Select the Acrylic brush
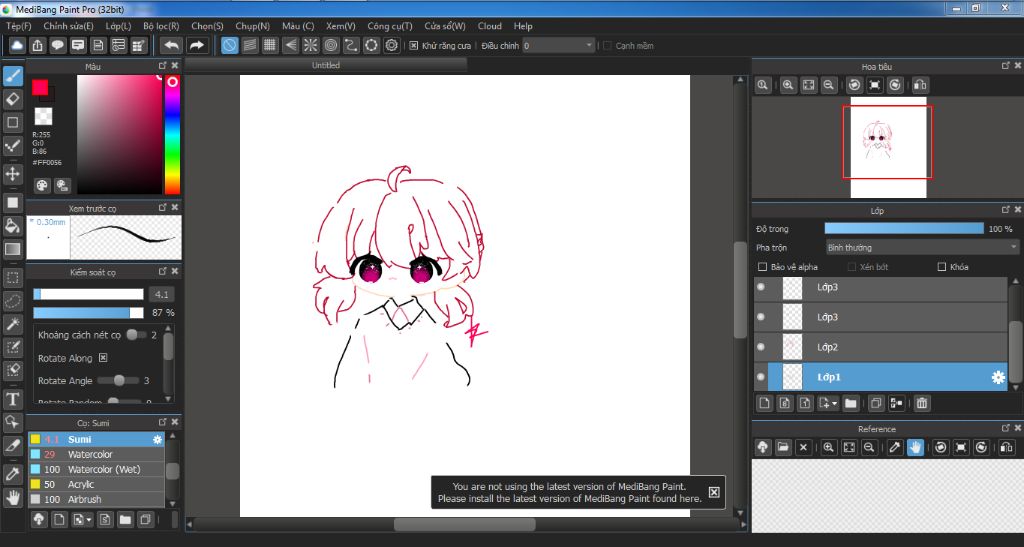The image size is (1024, 547). pyautogui.click(x=96, y=484)
